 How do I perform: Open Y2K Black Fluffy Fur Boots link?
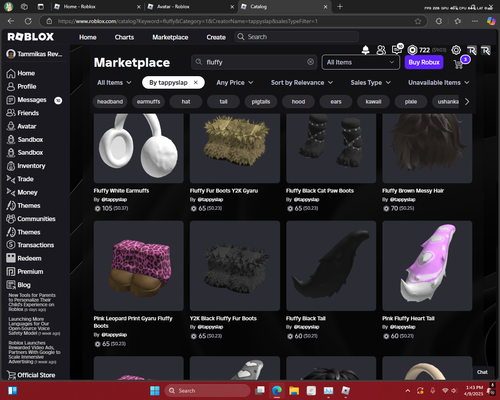pyautogui.click(x=223, y=318)
